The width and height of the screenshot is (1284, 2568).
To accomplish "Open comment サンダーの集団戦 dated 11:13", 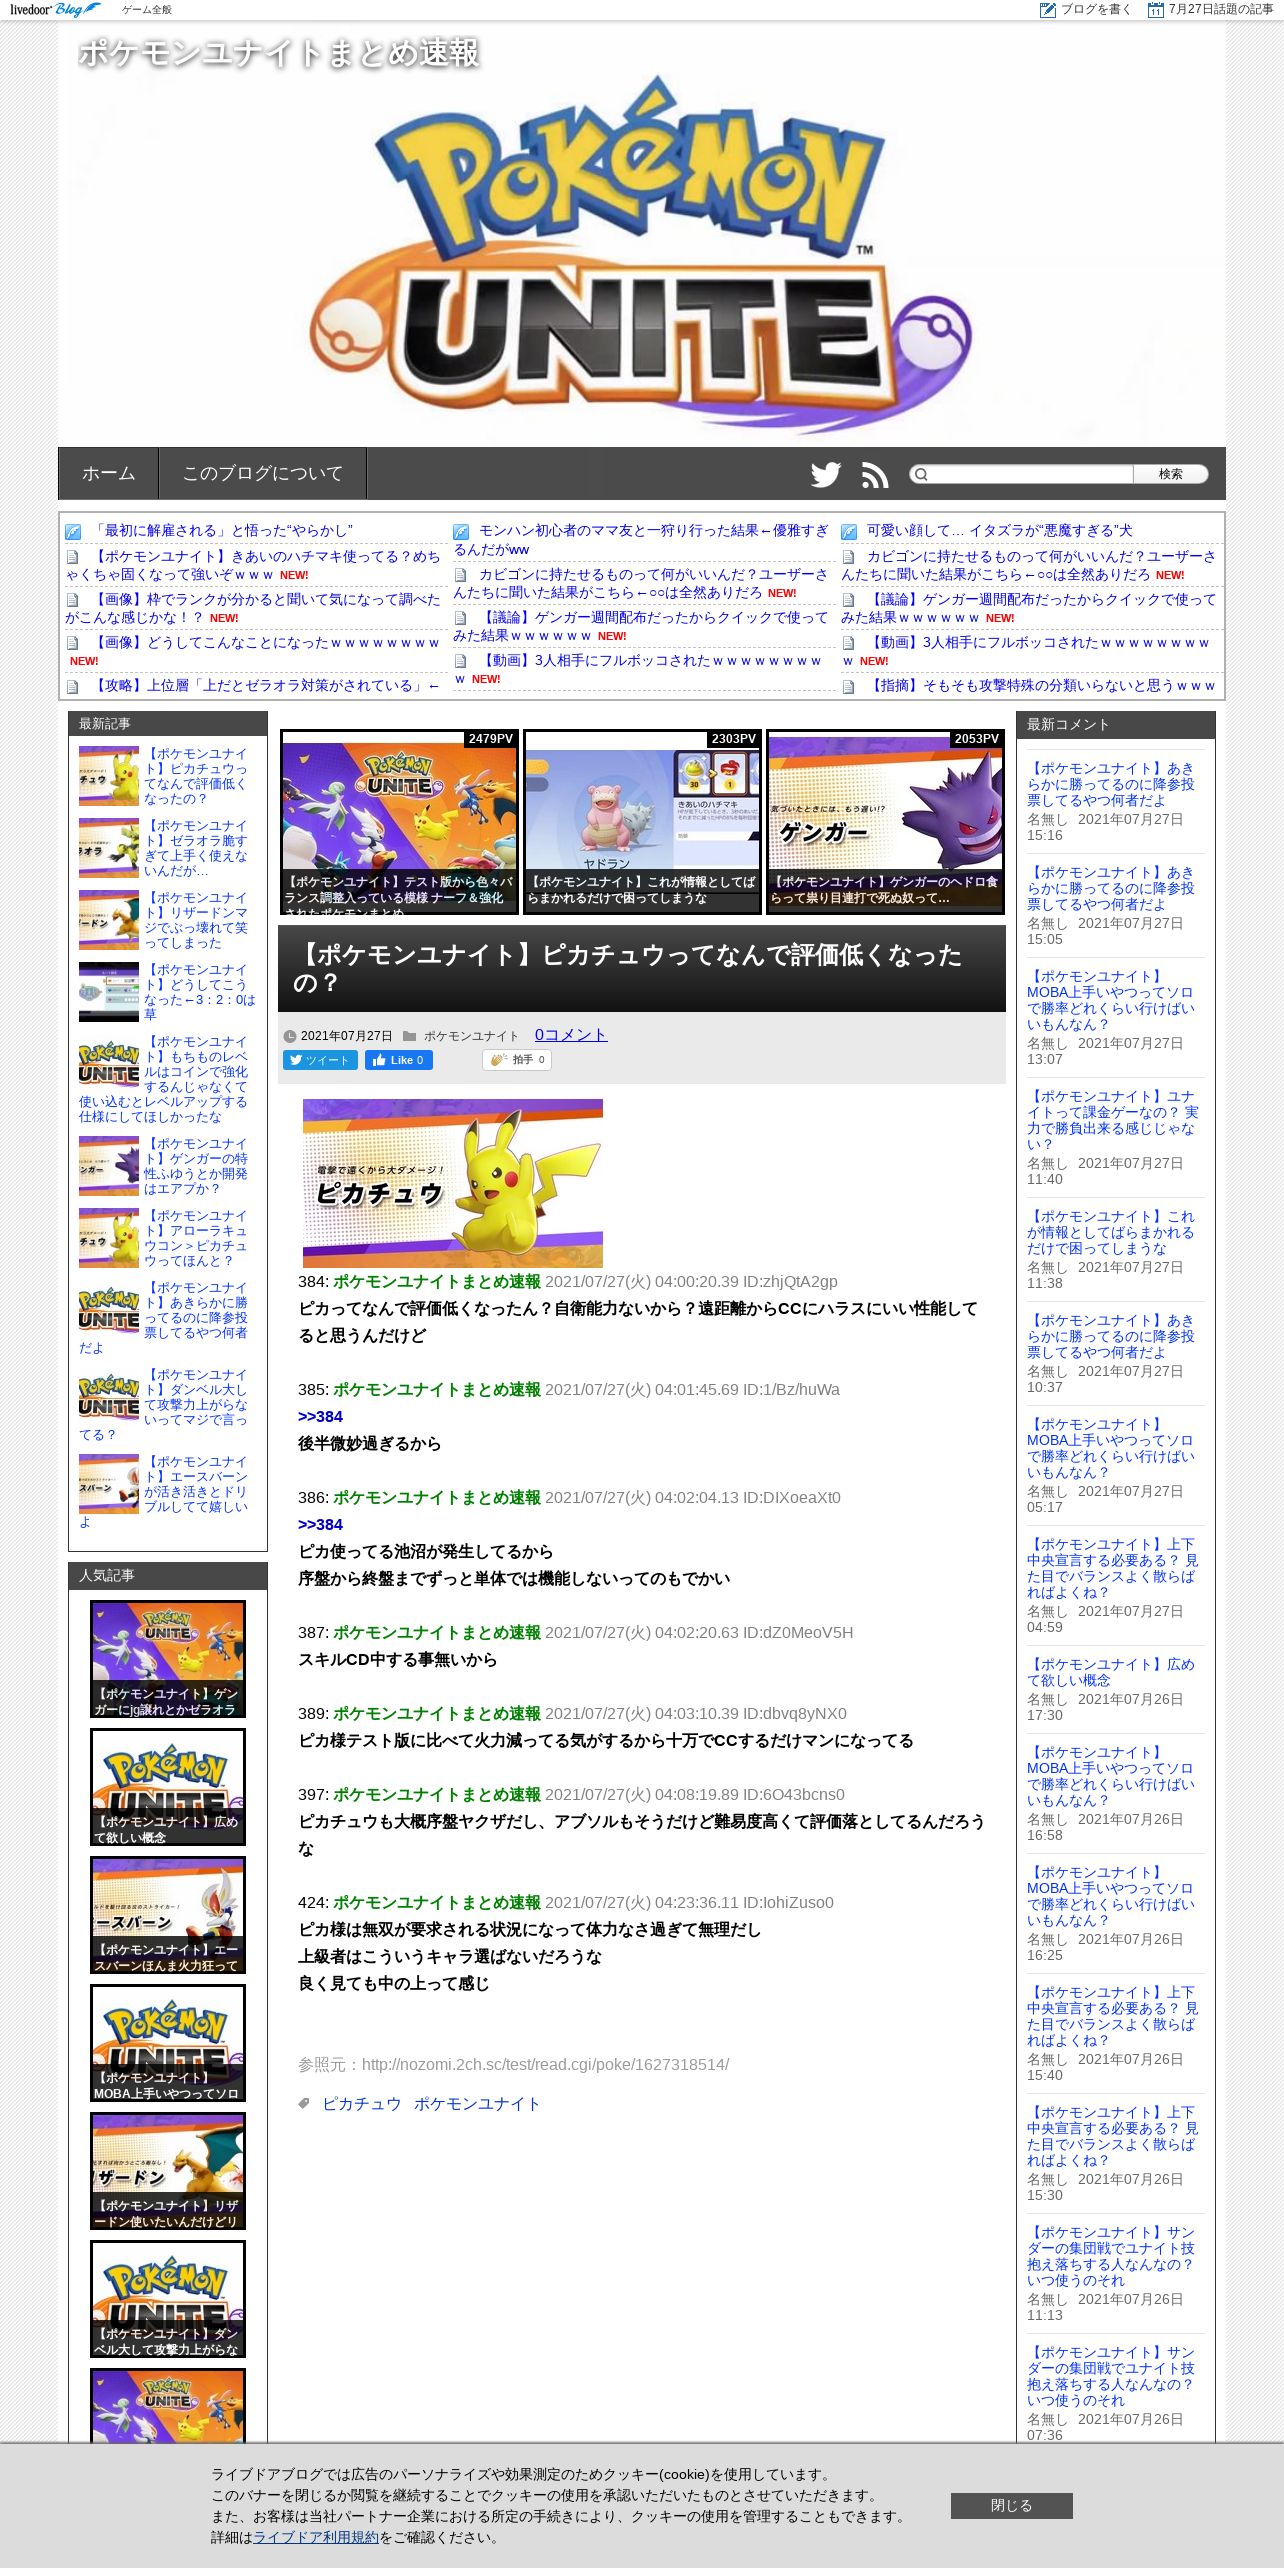I will (1110, 2256).
